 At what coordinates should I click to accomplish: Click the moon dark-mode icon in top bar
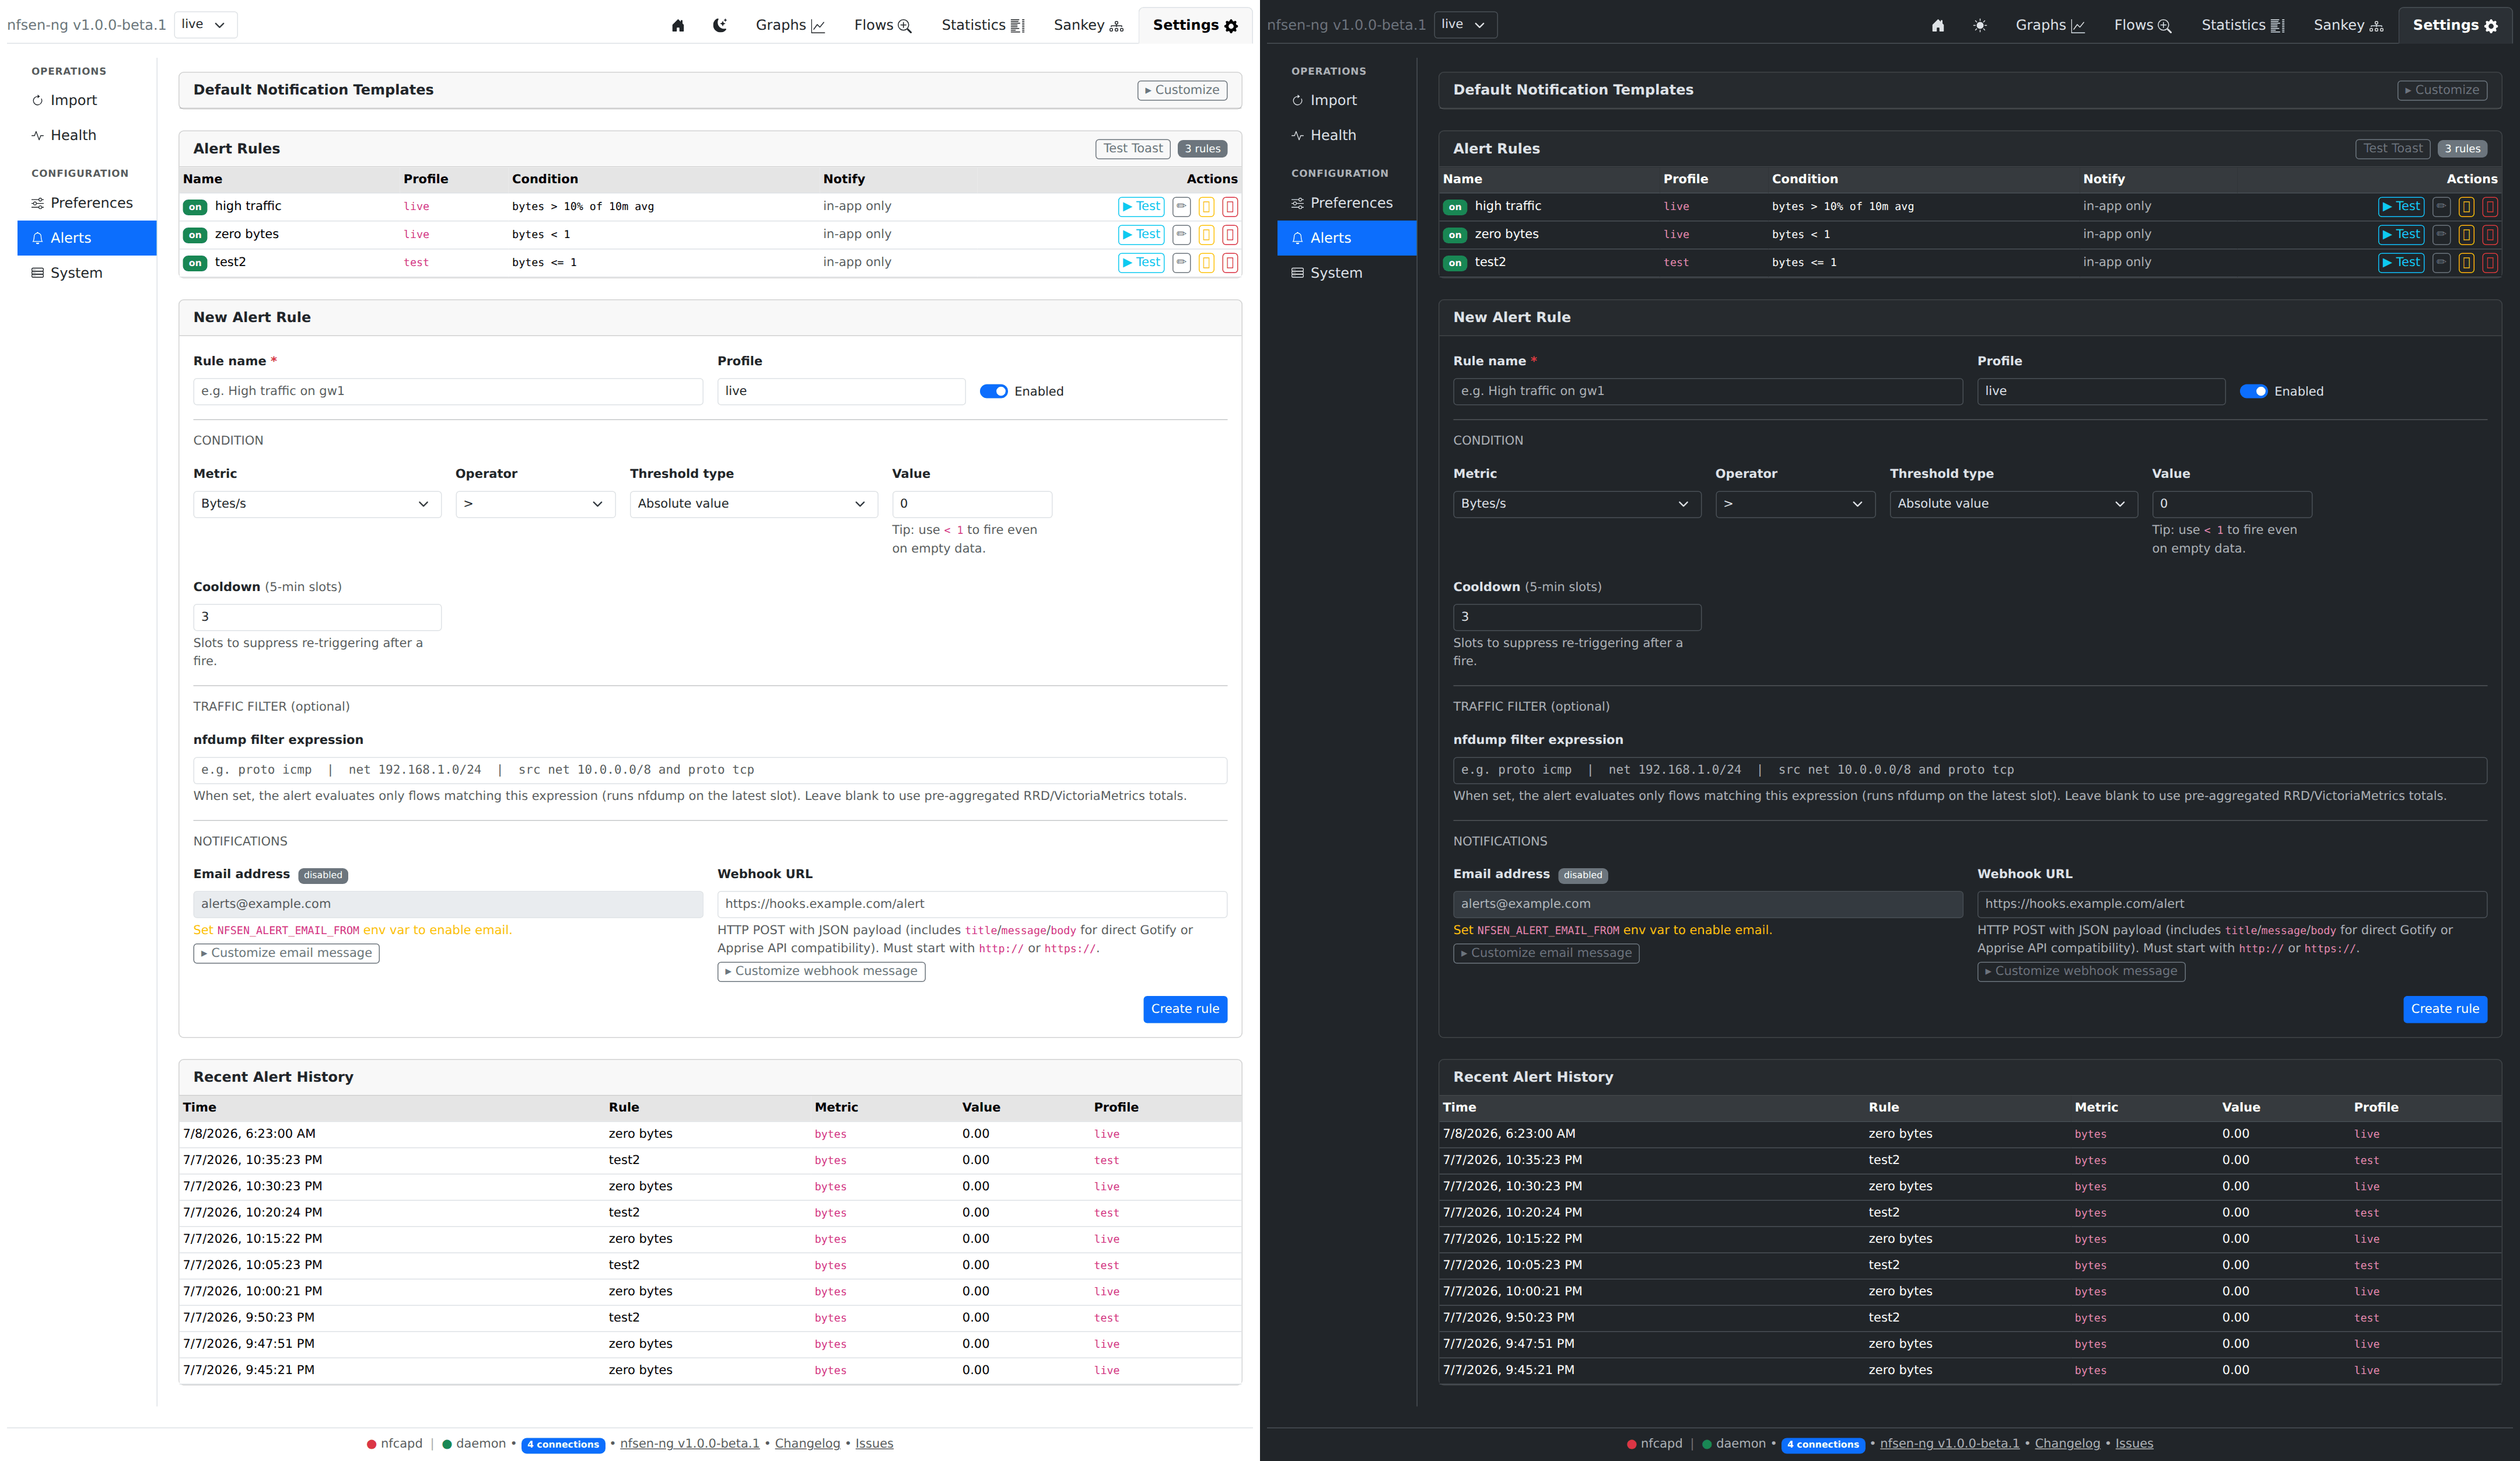pos(720,26)
